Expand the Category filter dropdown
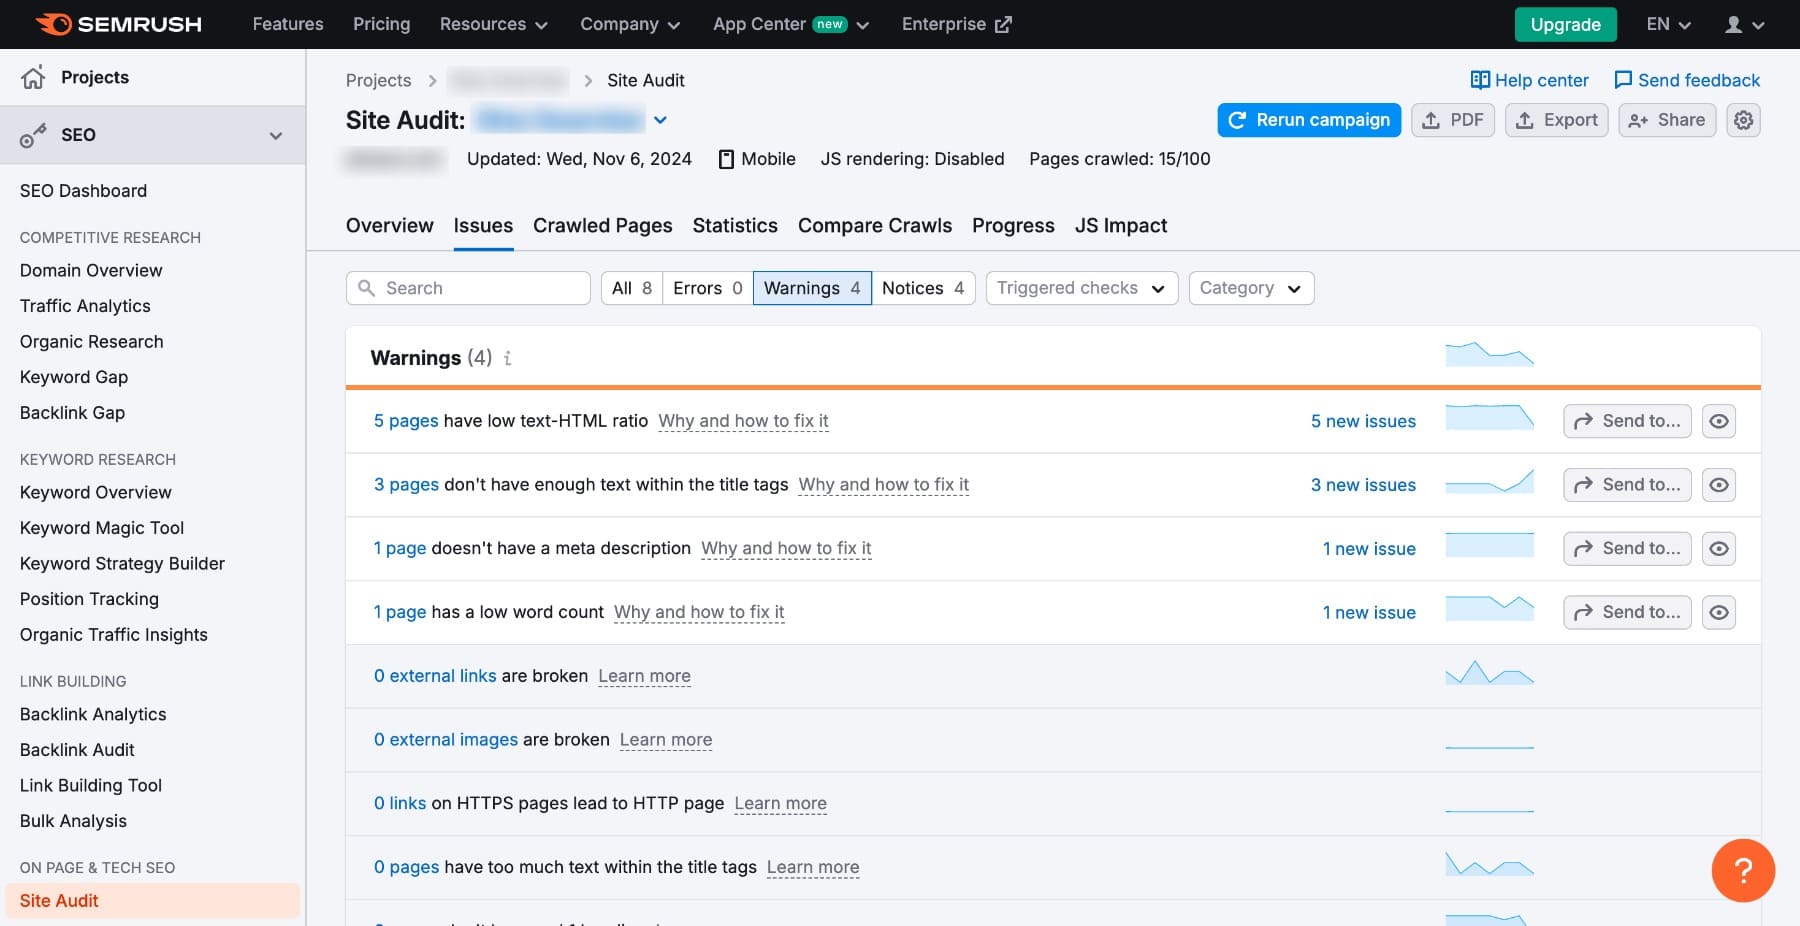1800x926 pixels. point(1250,288)
